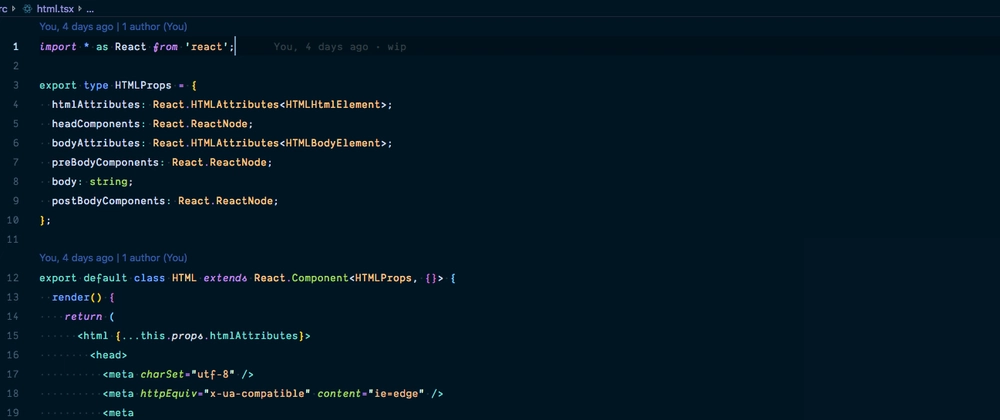Click "1 author (You)" CodeLens above line 12
The height and width of the screenshot is (420, 1000).
[154, 257]
